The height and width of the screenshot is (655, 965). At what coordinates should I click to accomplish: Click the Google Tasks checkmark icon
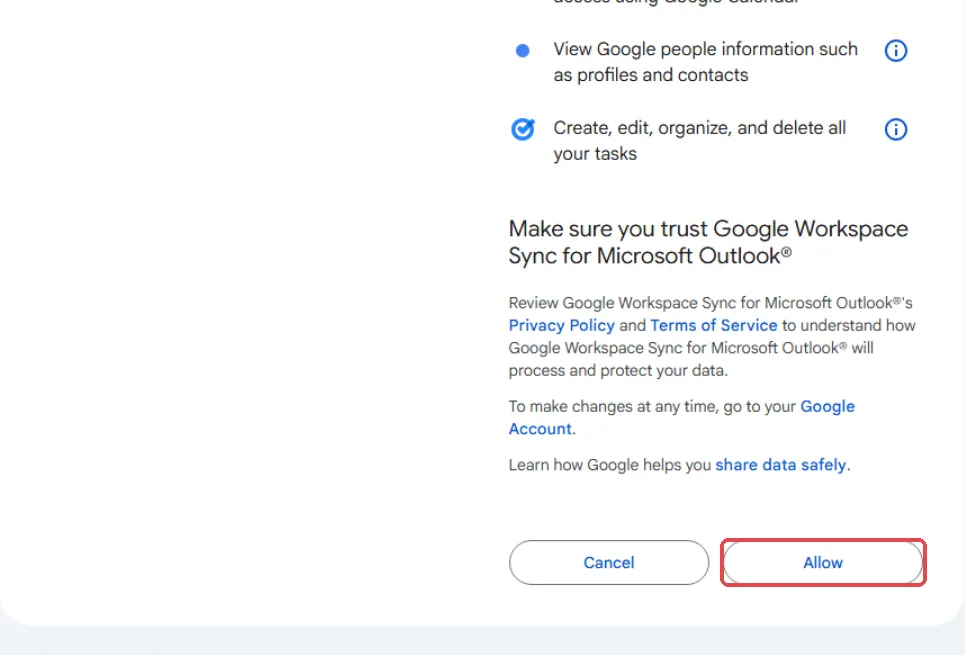pos(523,129)
